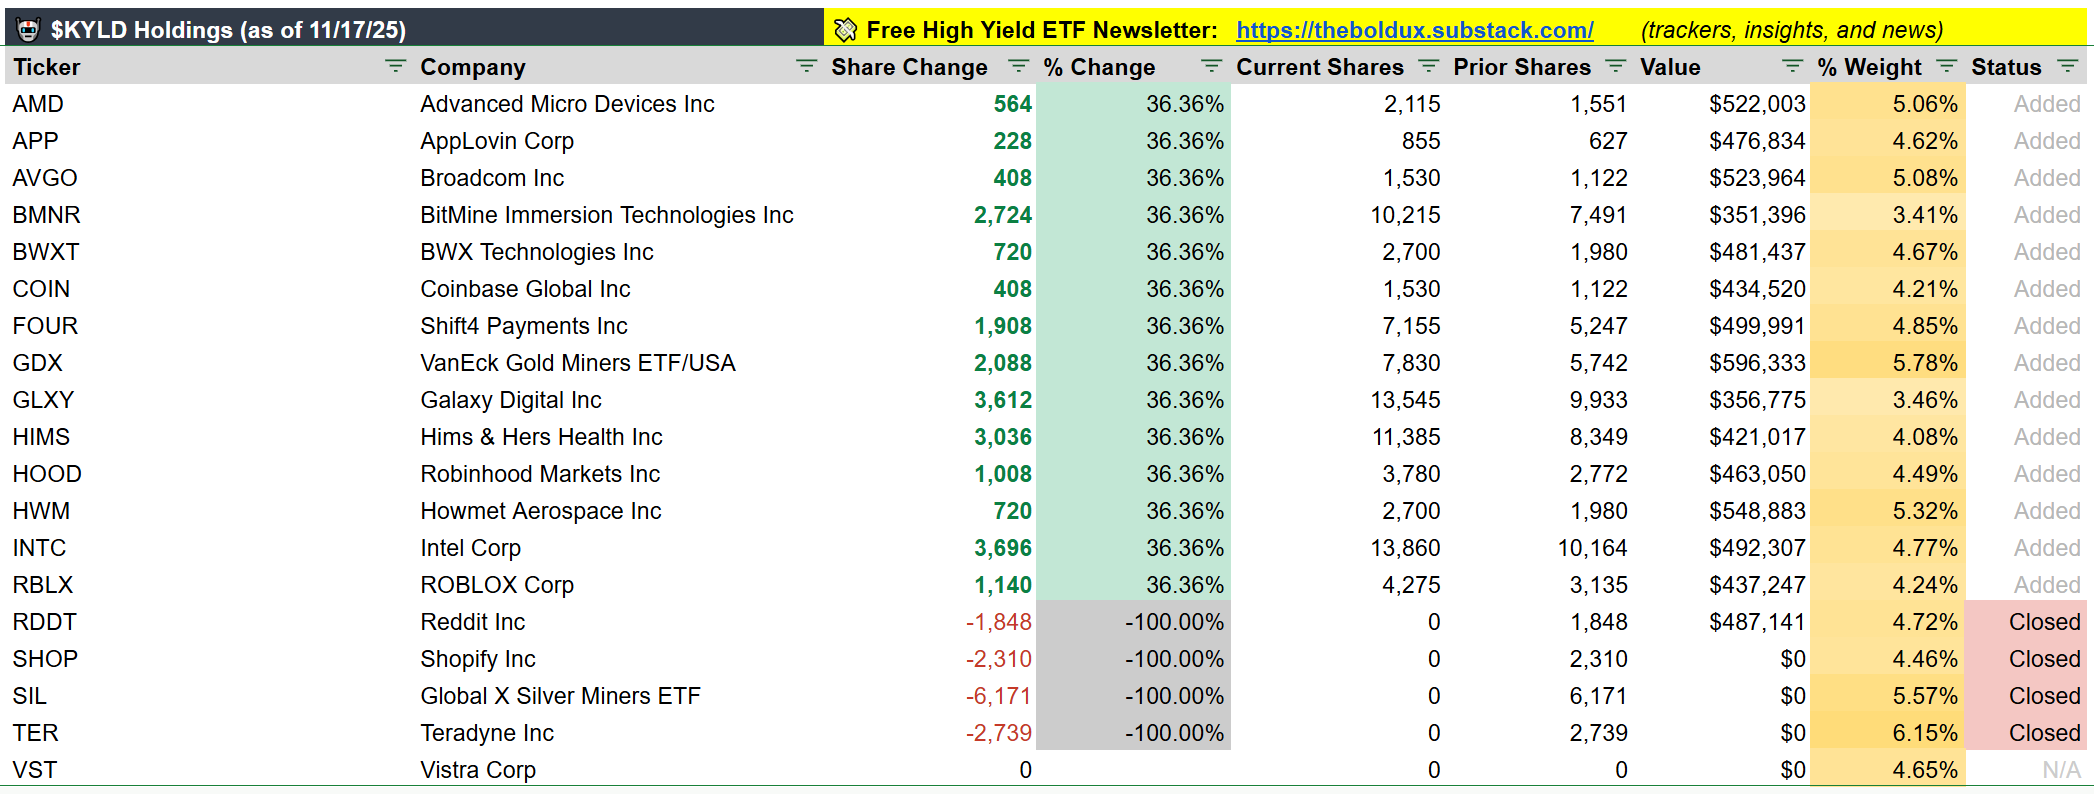Open the % Change column filter
This screenshot has height=794, width=2094.
pyautogui.click(x=1211, y=66)
